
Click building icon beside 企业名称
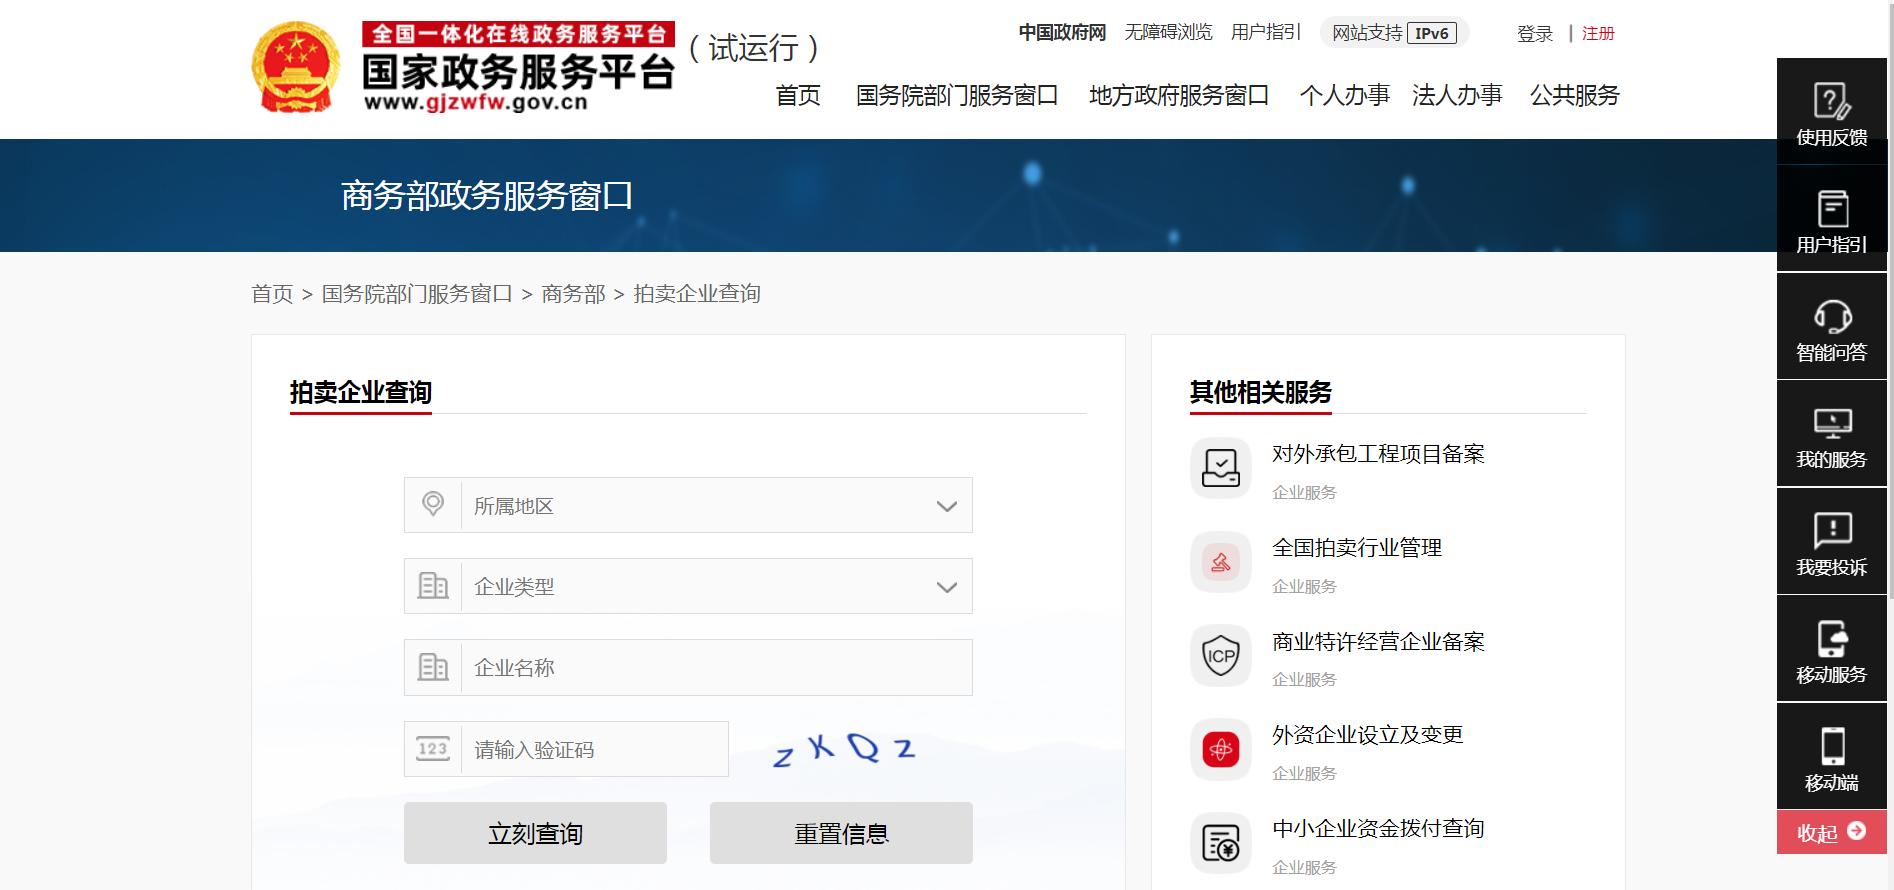[433, 666]
